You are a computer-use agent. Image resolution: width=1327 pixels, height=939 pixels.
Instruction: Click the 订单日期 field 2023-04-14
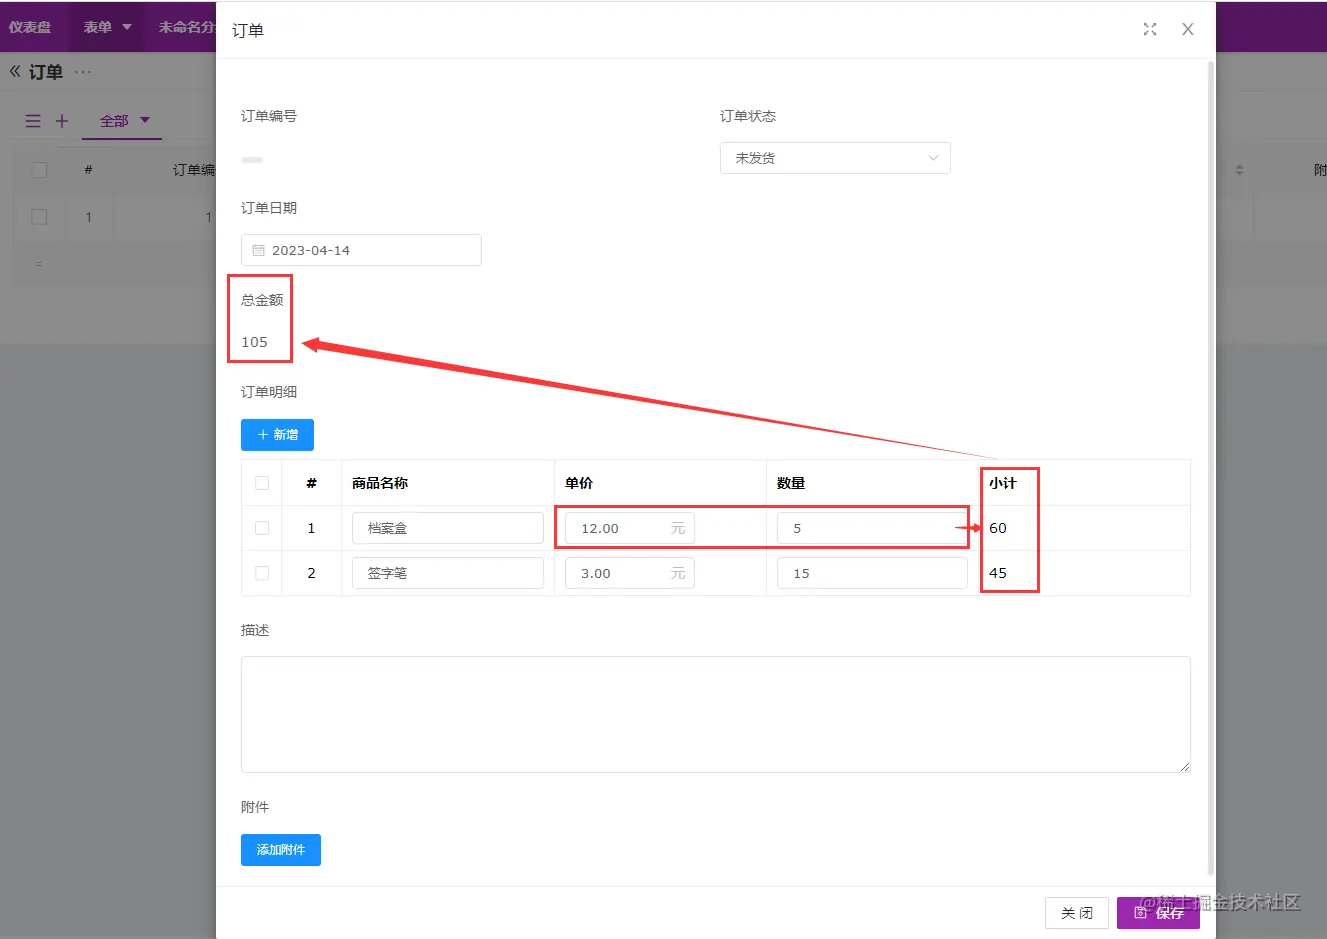pyautogui.click(x=361, y=250)
